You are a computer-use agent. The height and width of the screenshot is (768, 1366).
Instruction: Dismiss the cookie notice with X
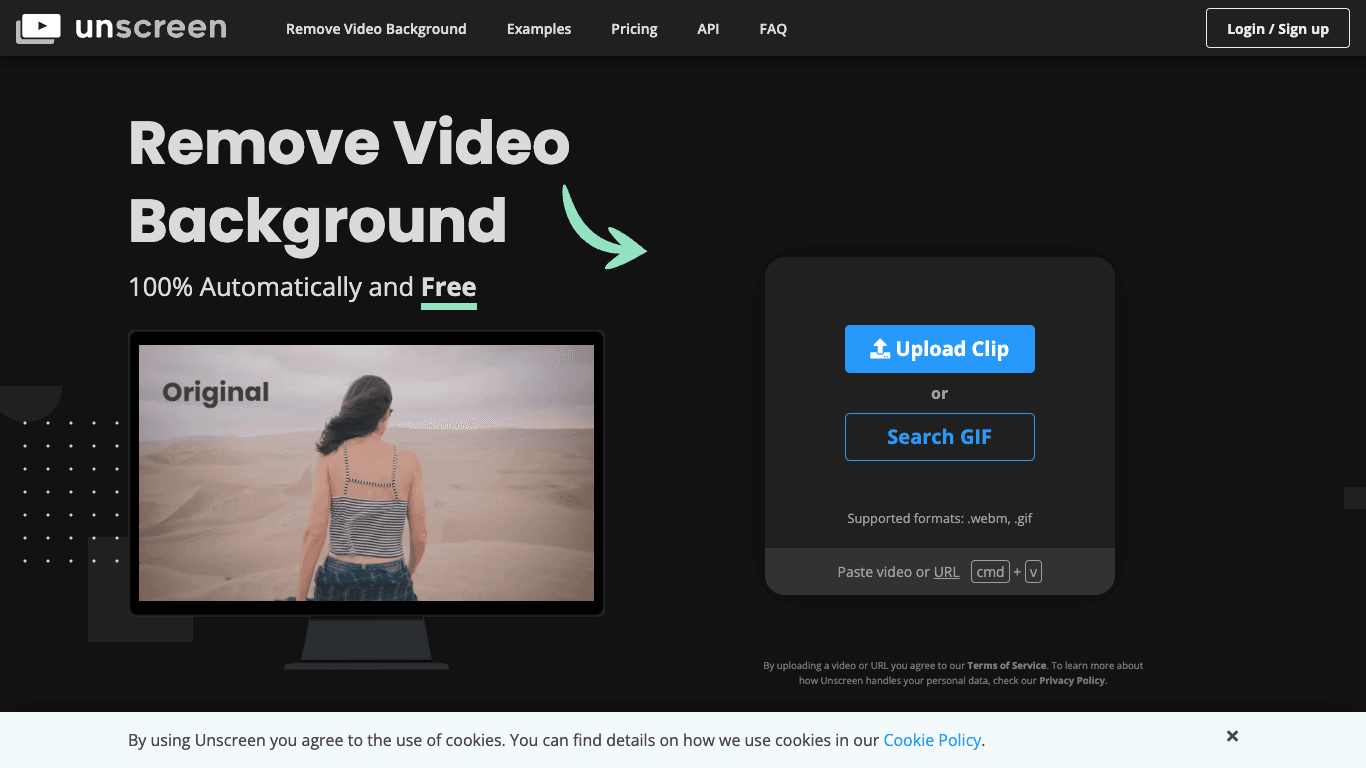pos(1232,736)
